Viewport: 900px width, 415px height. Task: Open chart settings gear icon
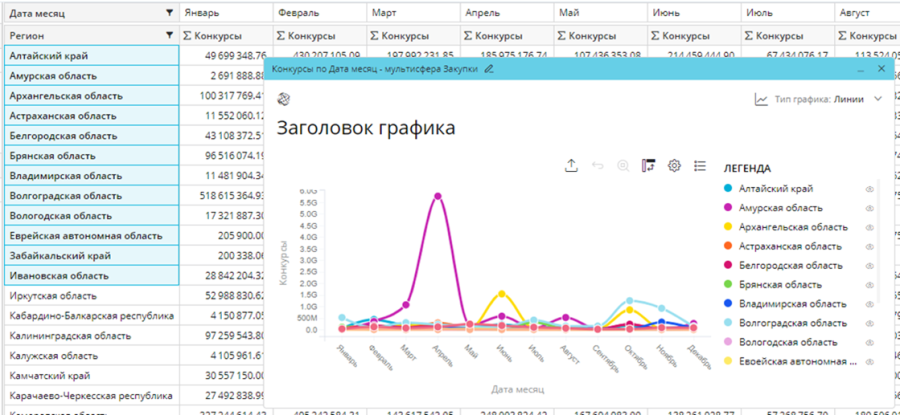[x=675, y=166]
